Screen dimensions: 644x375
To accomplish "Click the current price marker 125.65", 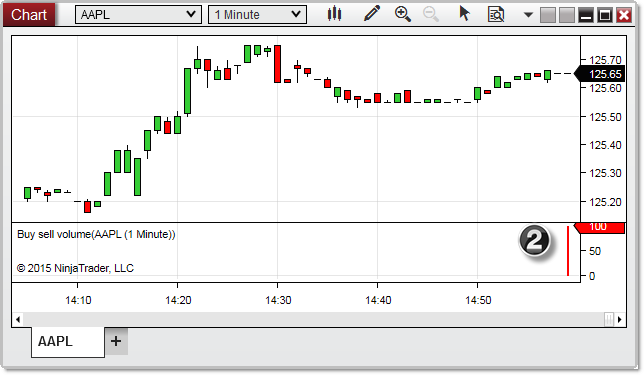I will 600,74.
